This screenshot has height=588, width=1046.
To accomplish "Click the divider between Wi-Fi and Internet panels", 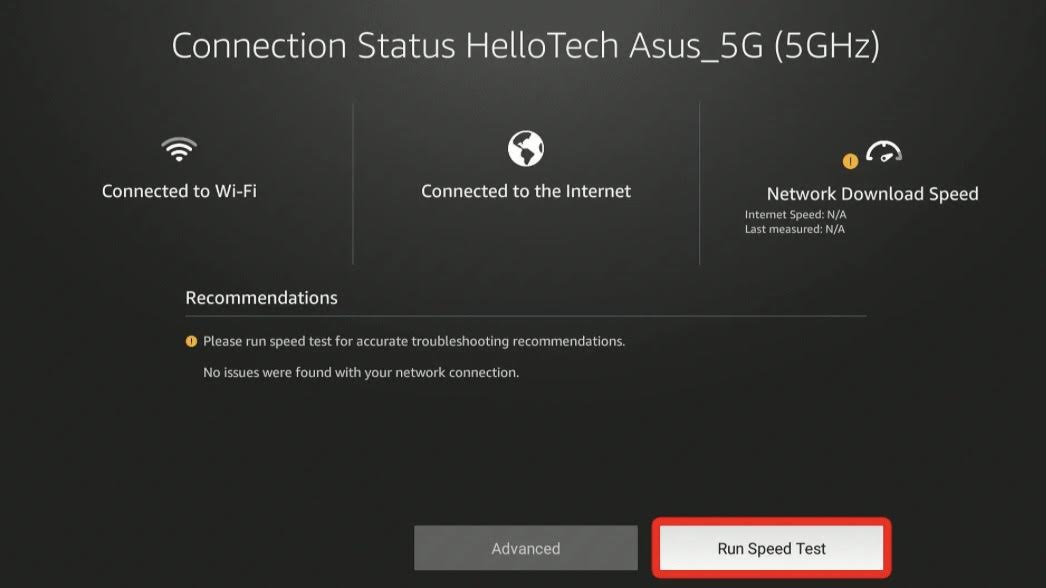I will (x=353, y=184).
